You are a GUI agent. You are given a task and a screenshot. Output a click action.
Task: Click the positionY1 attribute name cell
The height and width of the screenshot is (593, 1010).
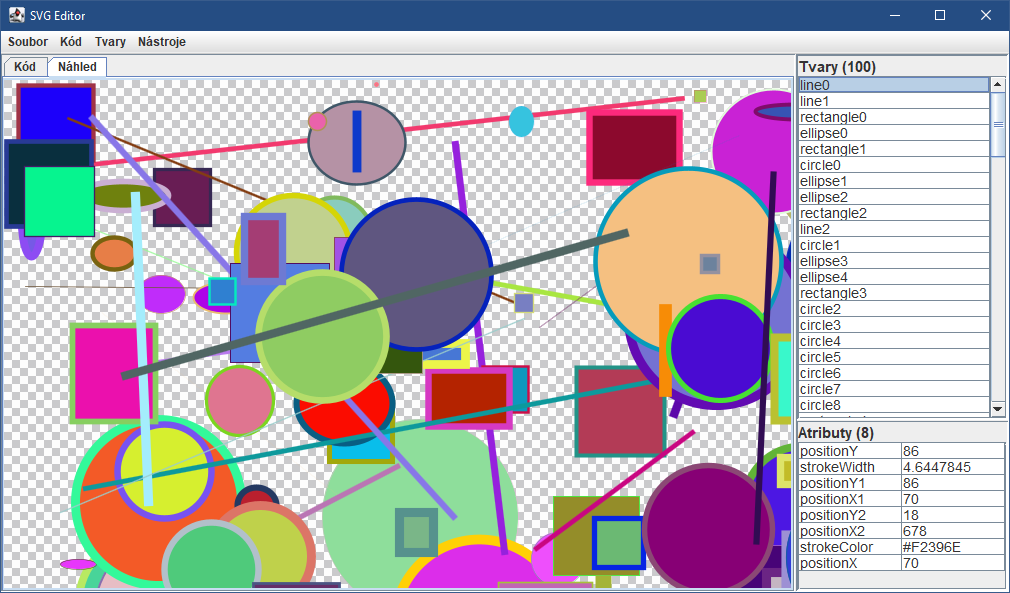(850, 484)
